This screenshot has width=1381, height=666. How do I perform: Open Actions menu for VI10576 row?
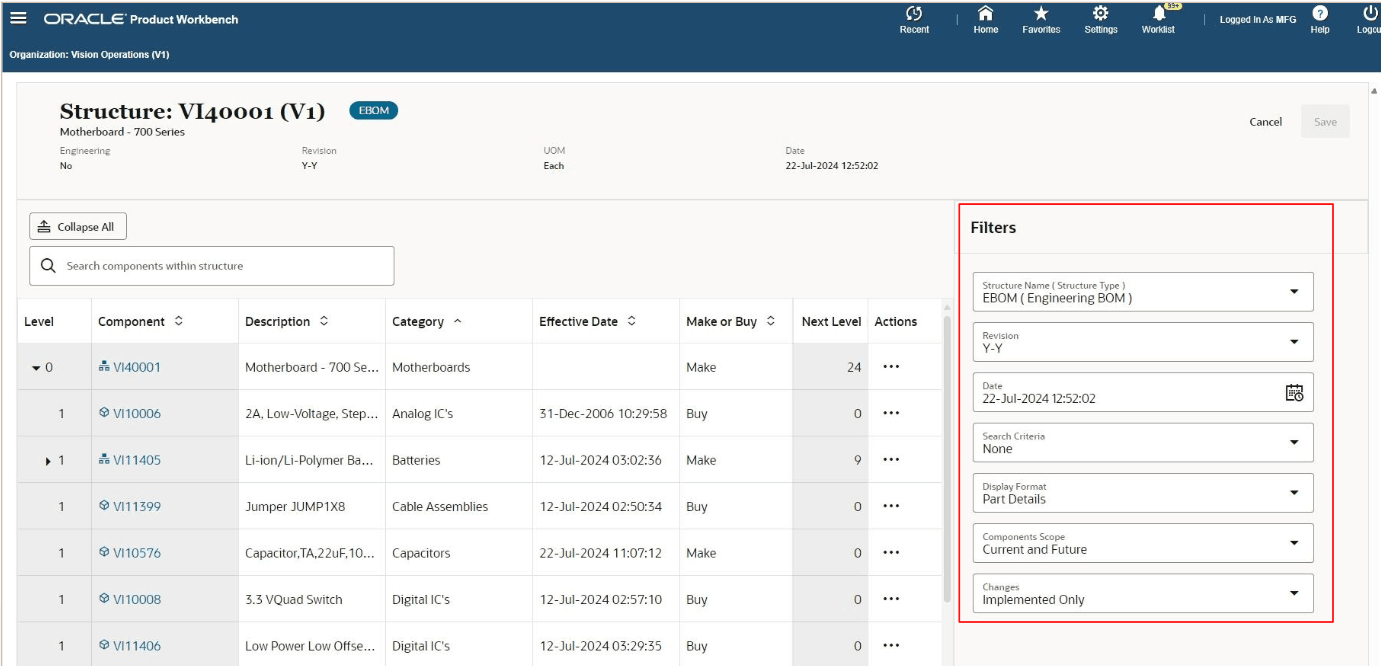(891, 553)
